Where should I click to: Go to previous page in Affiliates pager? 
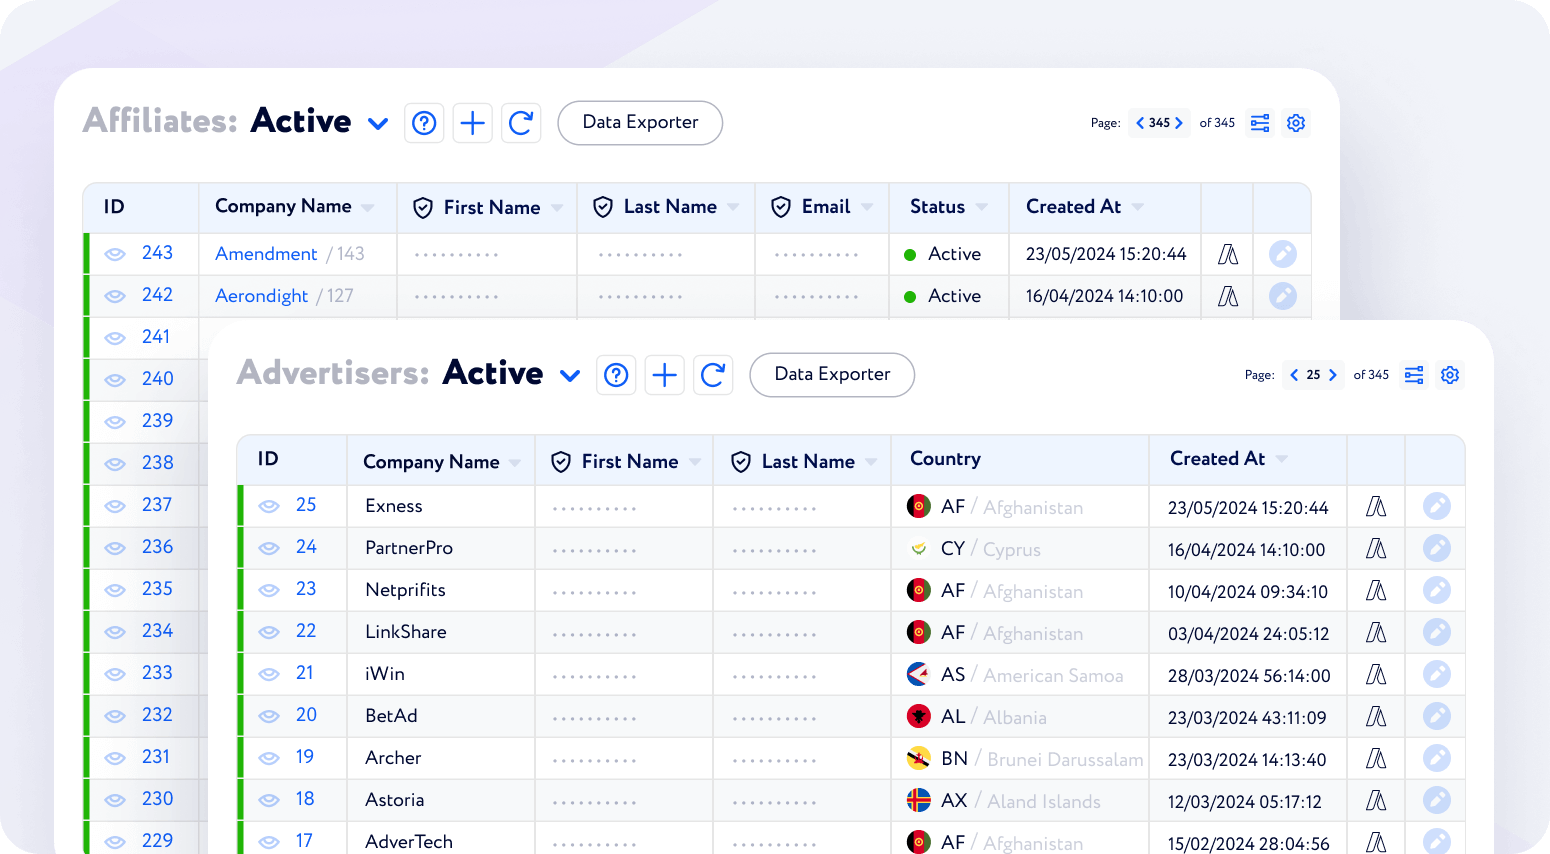tap(1140, 123)
